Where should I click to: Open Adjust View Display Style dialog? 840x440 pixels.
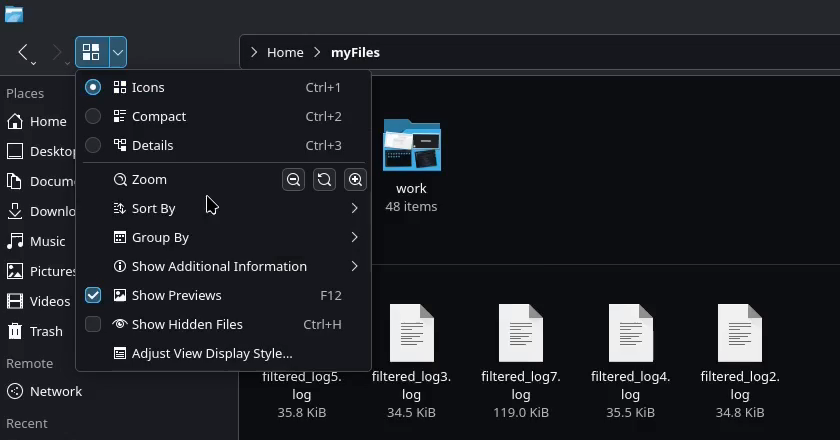coord(223,353)
